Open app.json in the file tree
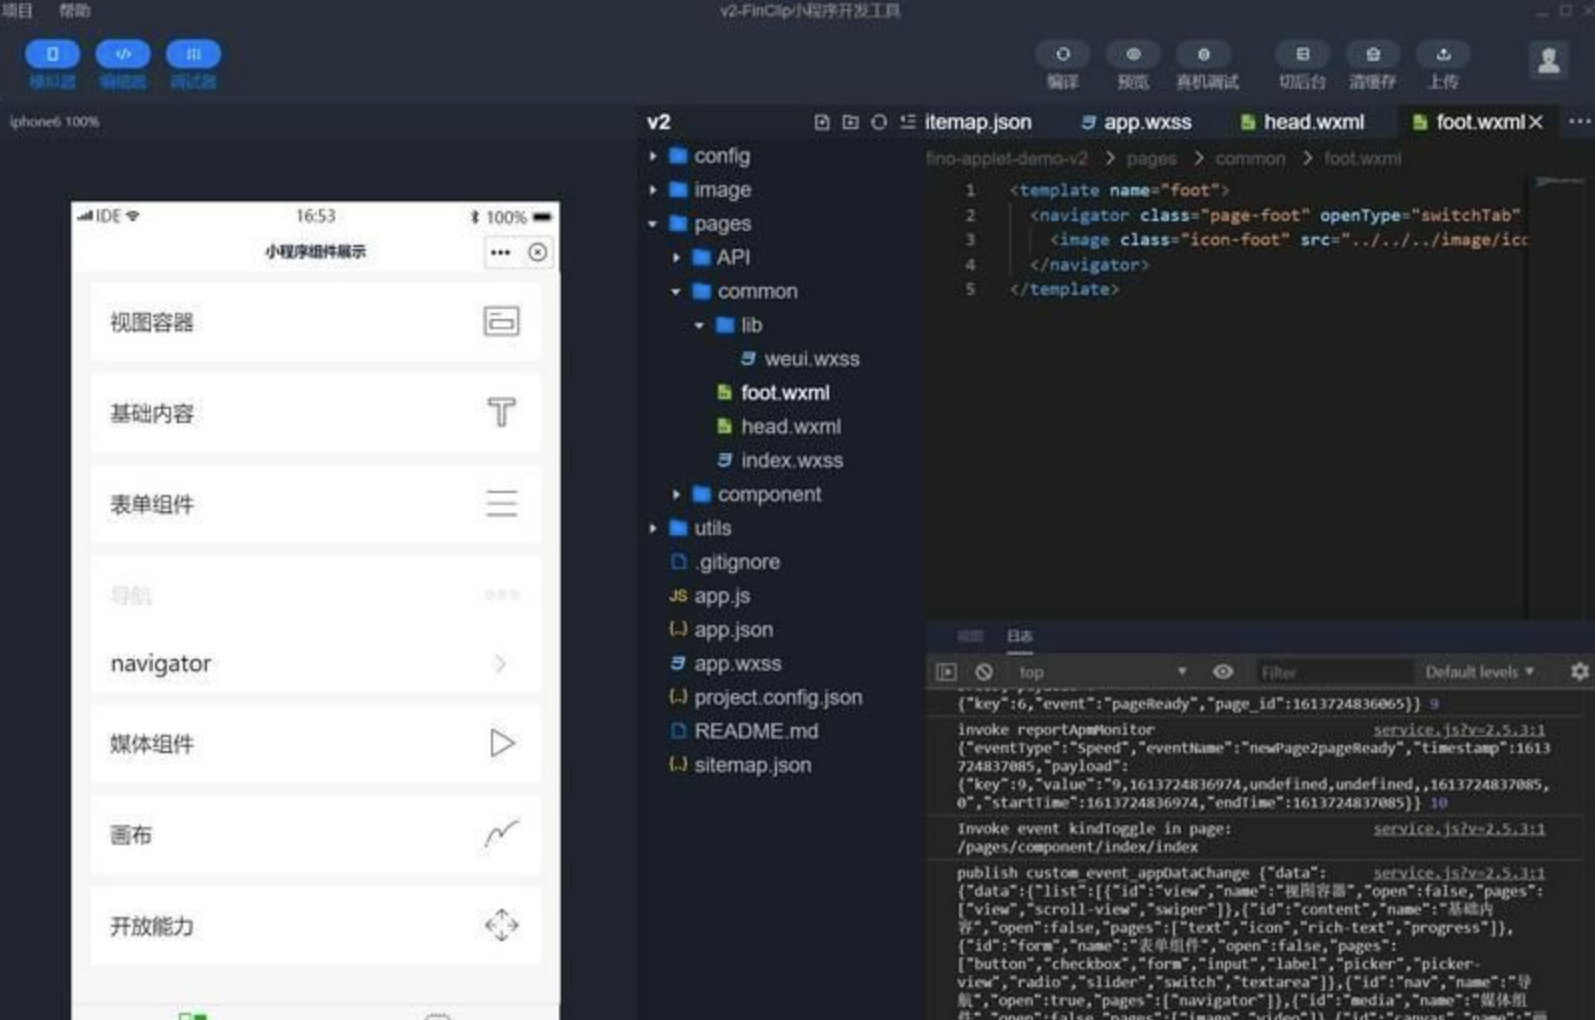Image resolution: width=1596 pixels, height=1020 pixels. 721,630
